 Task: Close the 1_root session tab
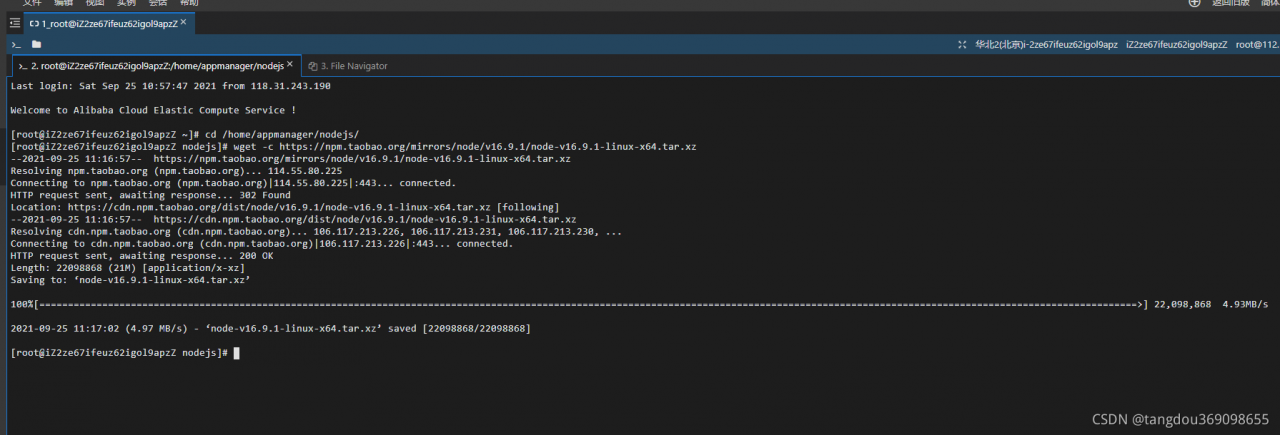pyautogui.click(x=184, y=21)
